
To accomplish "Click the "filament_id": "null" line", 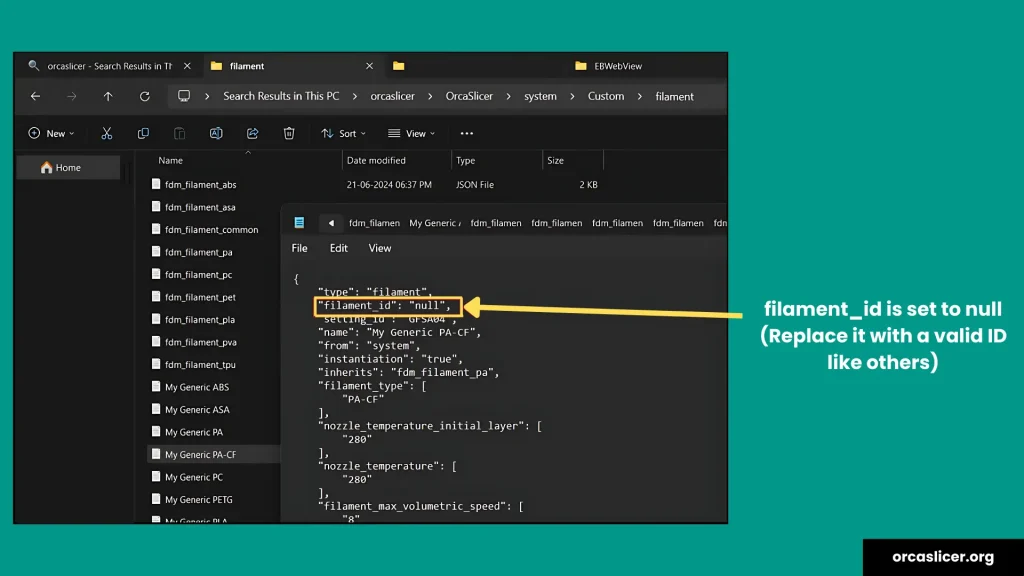I will click(x=387, y=306).
